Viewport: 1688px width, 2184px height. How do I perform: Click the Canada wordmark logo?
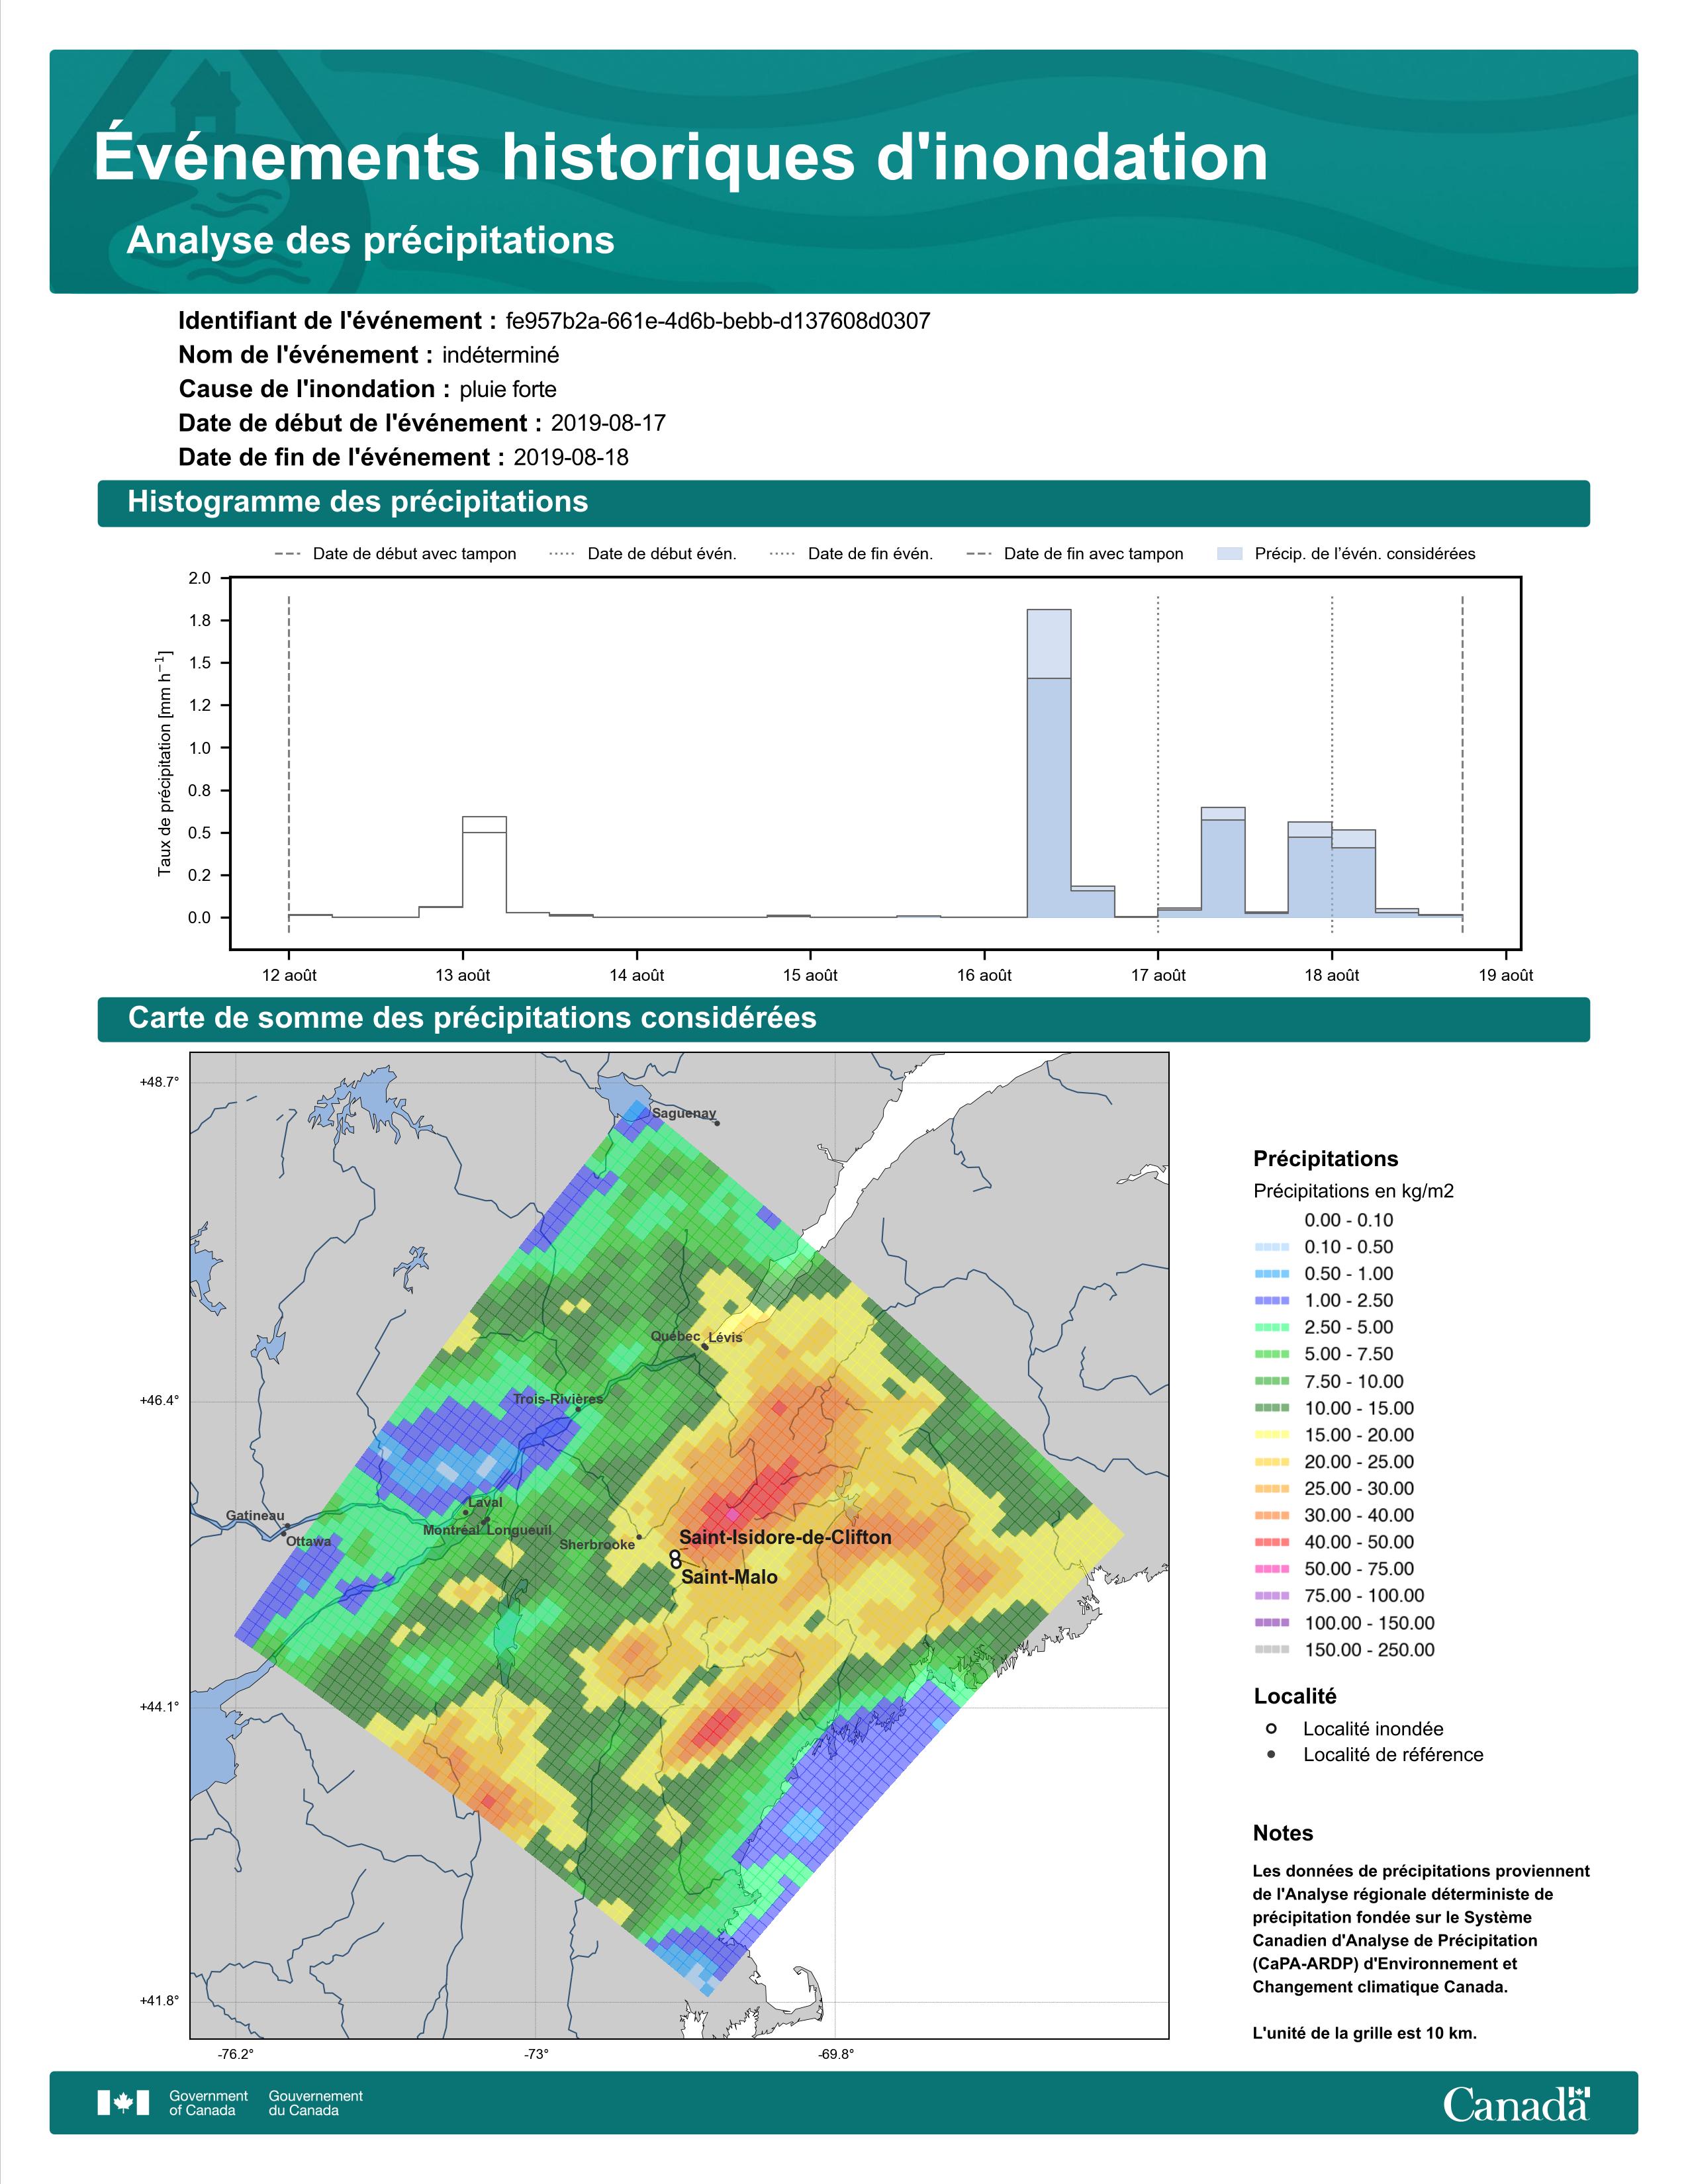point(1516,2104)
